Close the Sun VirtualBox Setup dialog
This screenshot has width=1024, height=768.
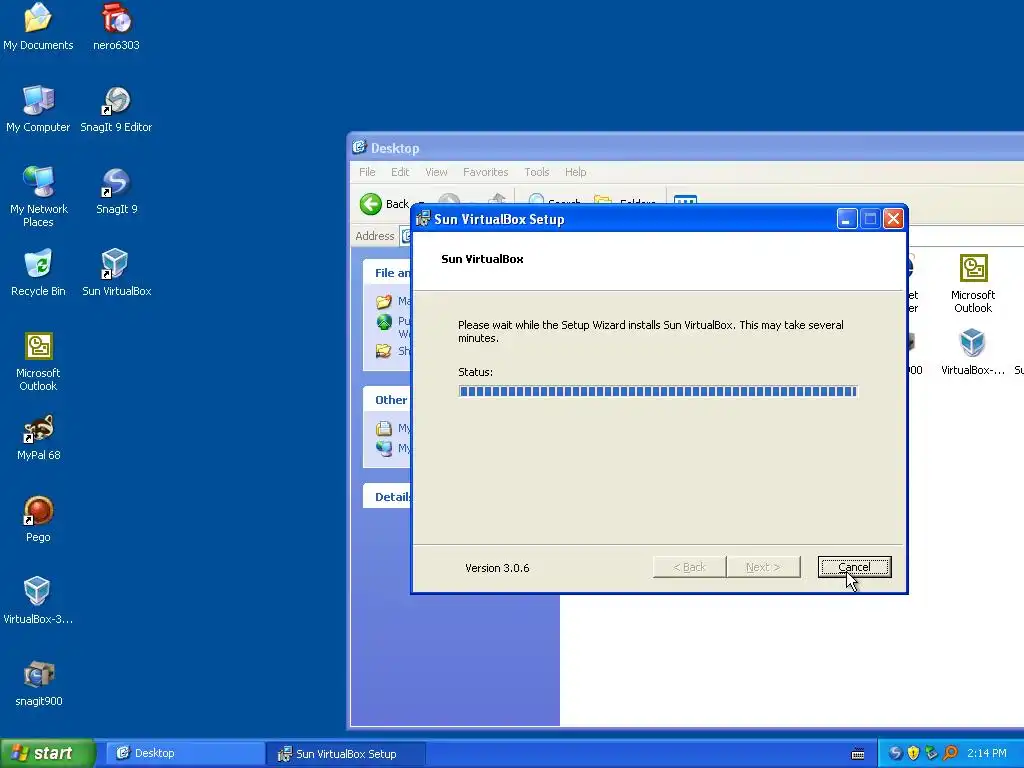coord(893,219)
